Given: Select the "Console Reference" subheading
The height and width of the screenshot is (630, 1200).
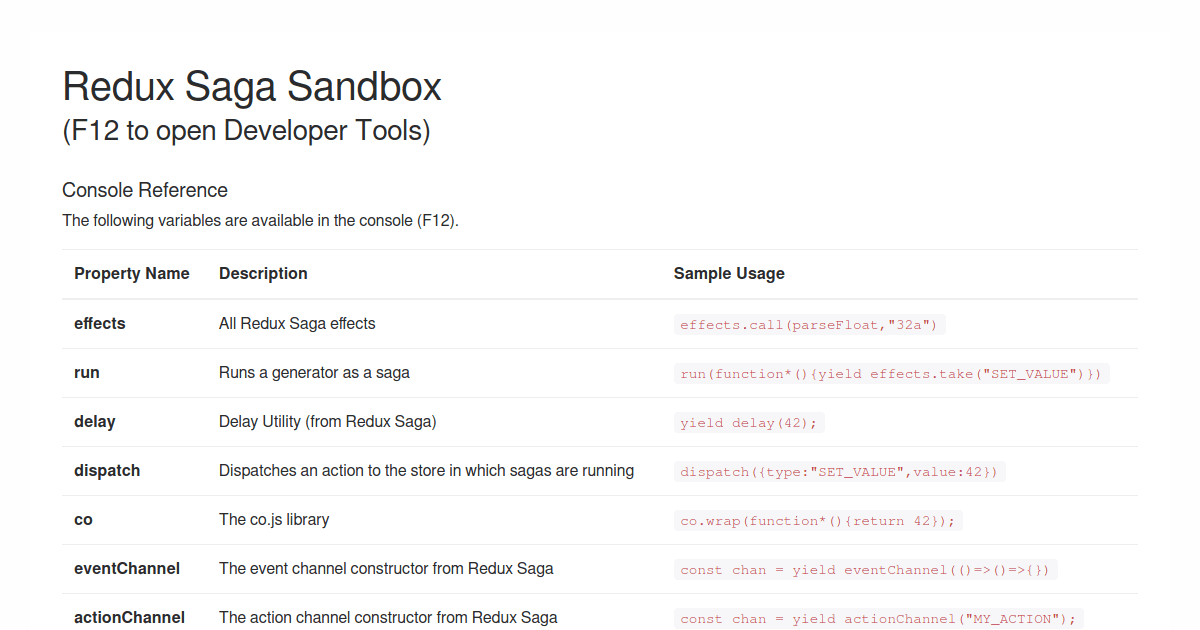Looking at the screenshot, I should [x=144, y=190].
